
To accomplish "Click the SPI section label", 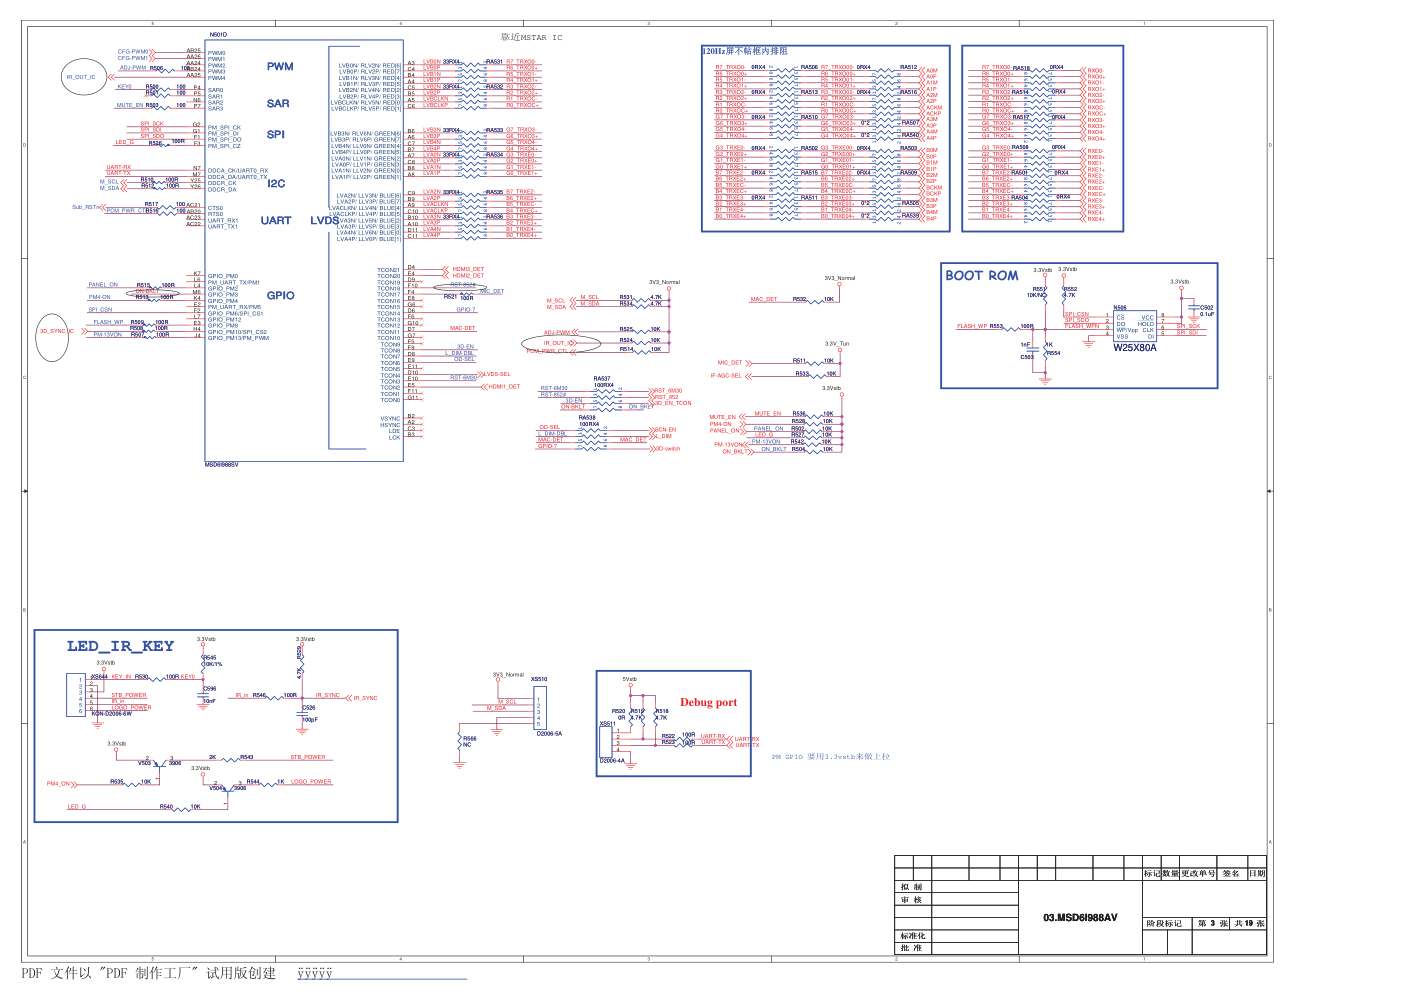I will point(276,134).
